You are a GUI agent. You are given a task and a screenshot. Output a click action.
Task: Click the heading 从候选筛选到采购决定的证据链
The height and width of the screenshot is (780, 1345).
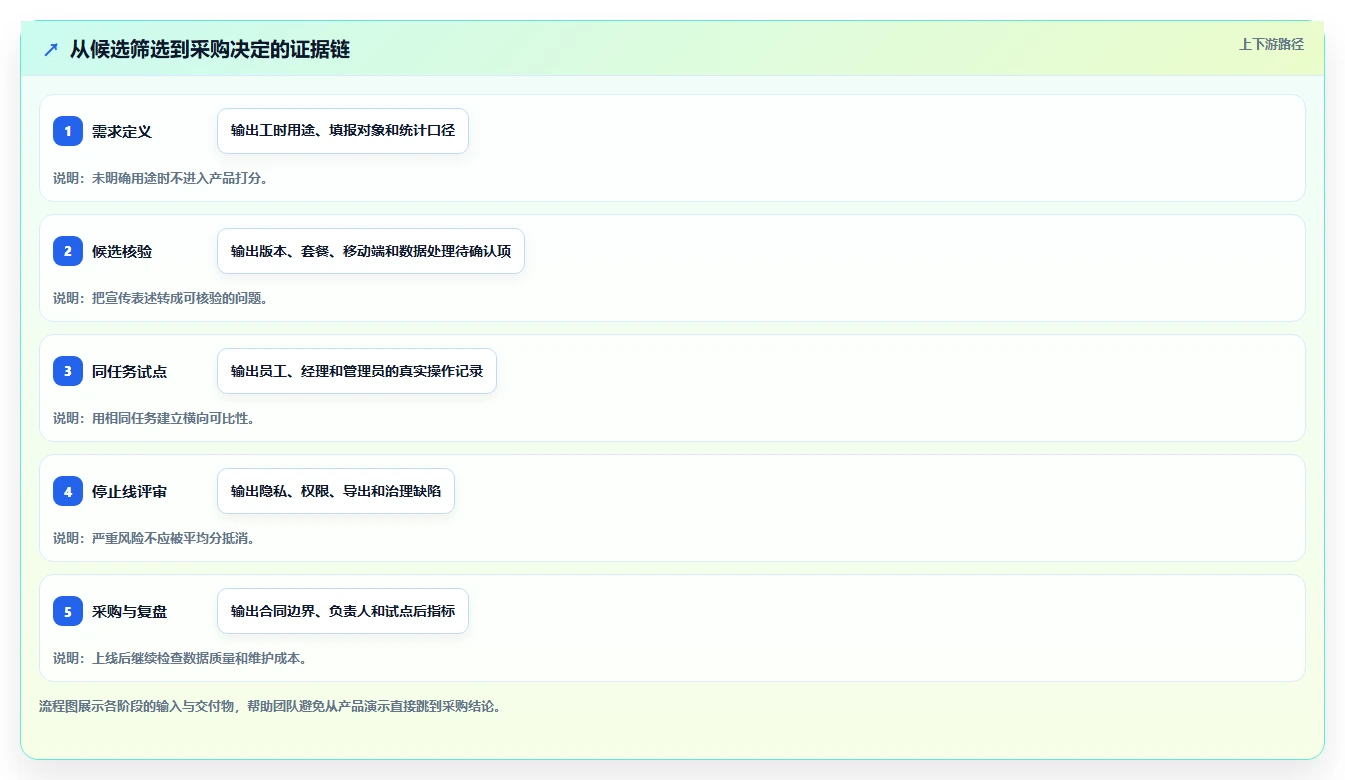[210, 49]
